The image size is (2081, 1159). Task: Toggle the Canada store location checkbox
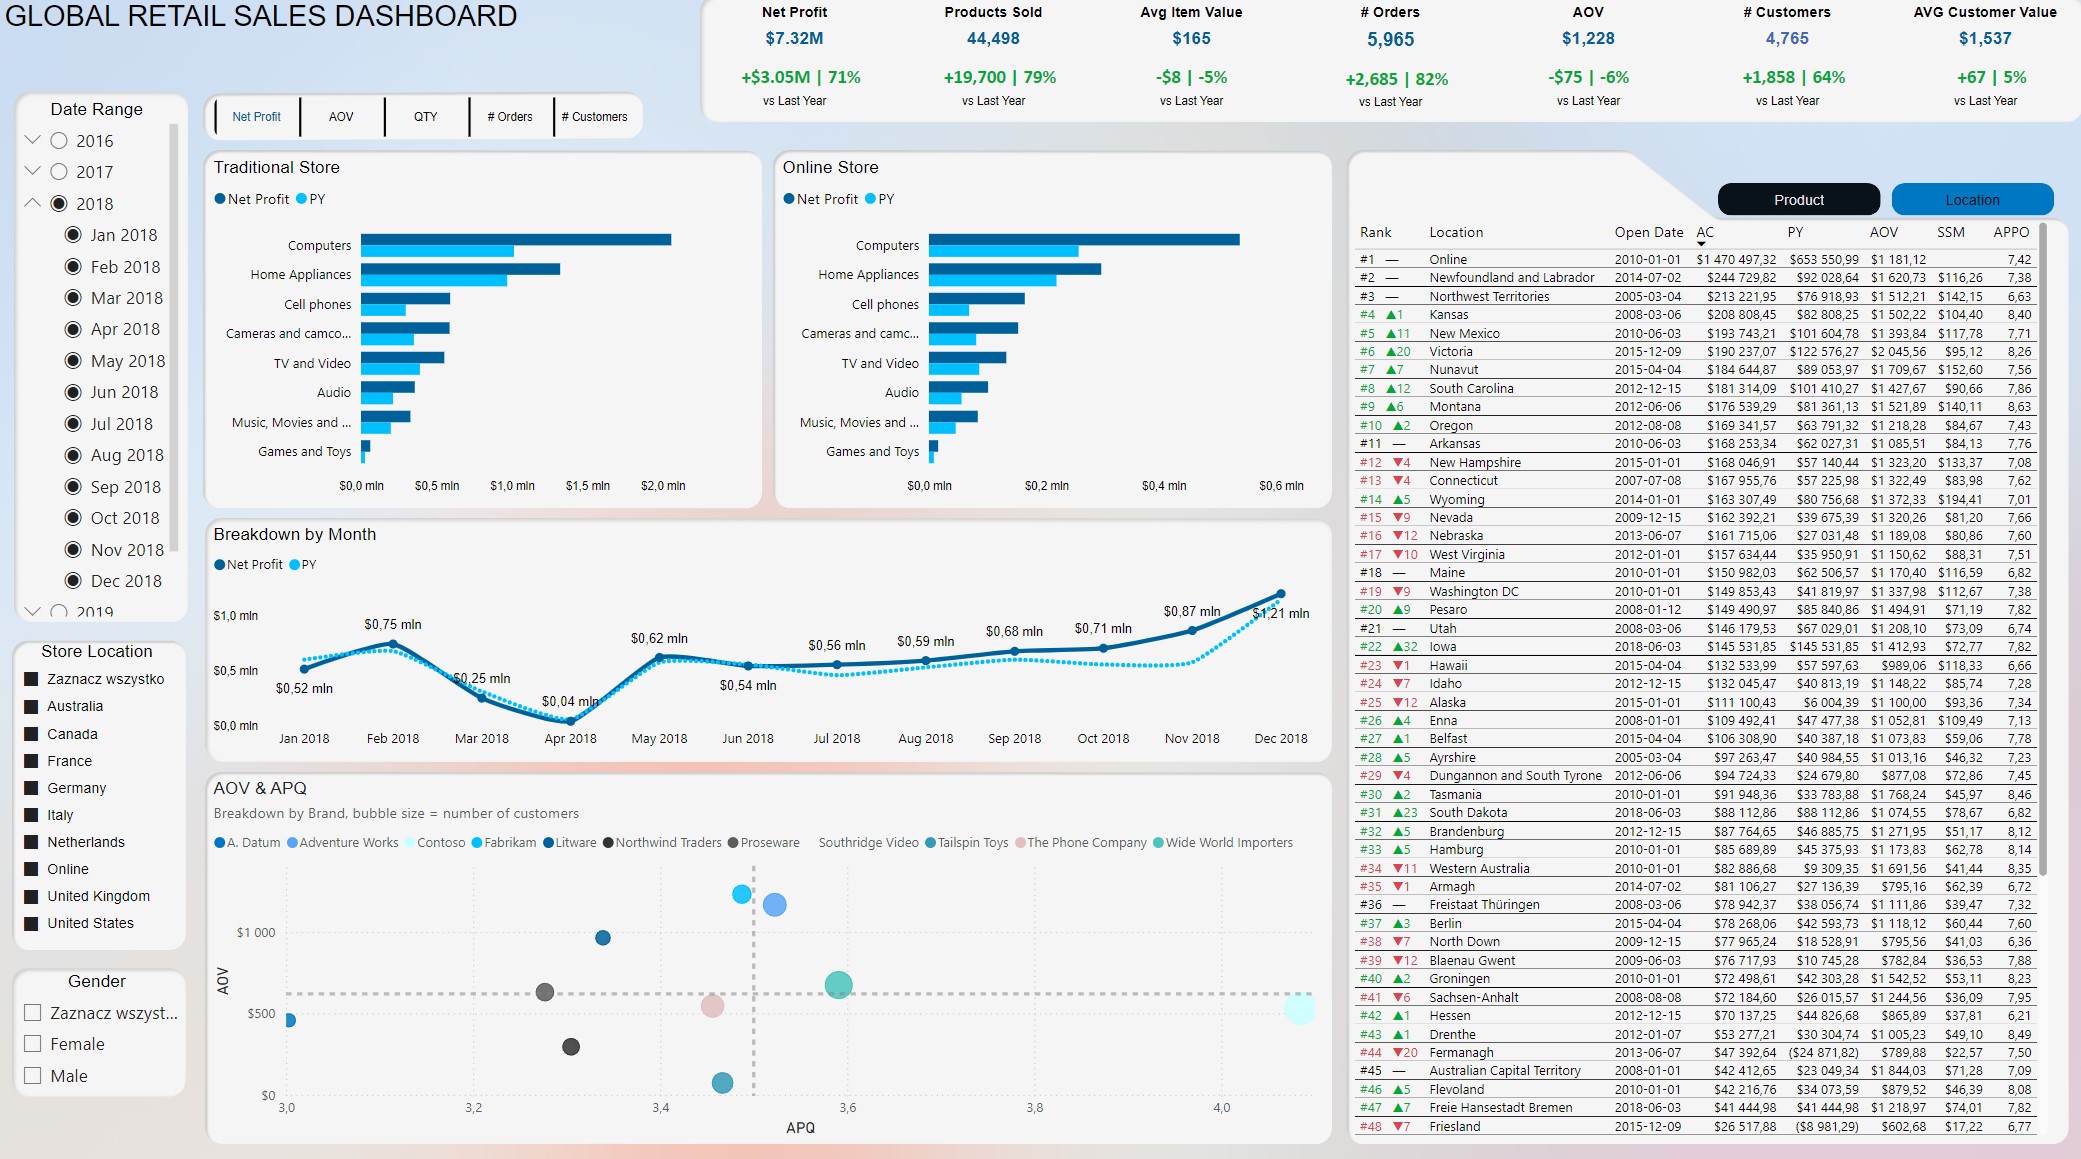31,734
